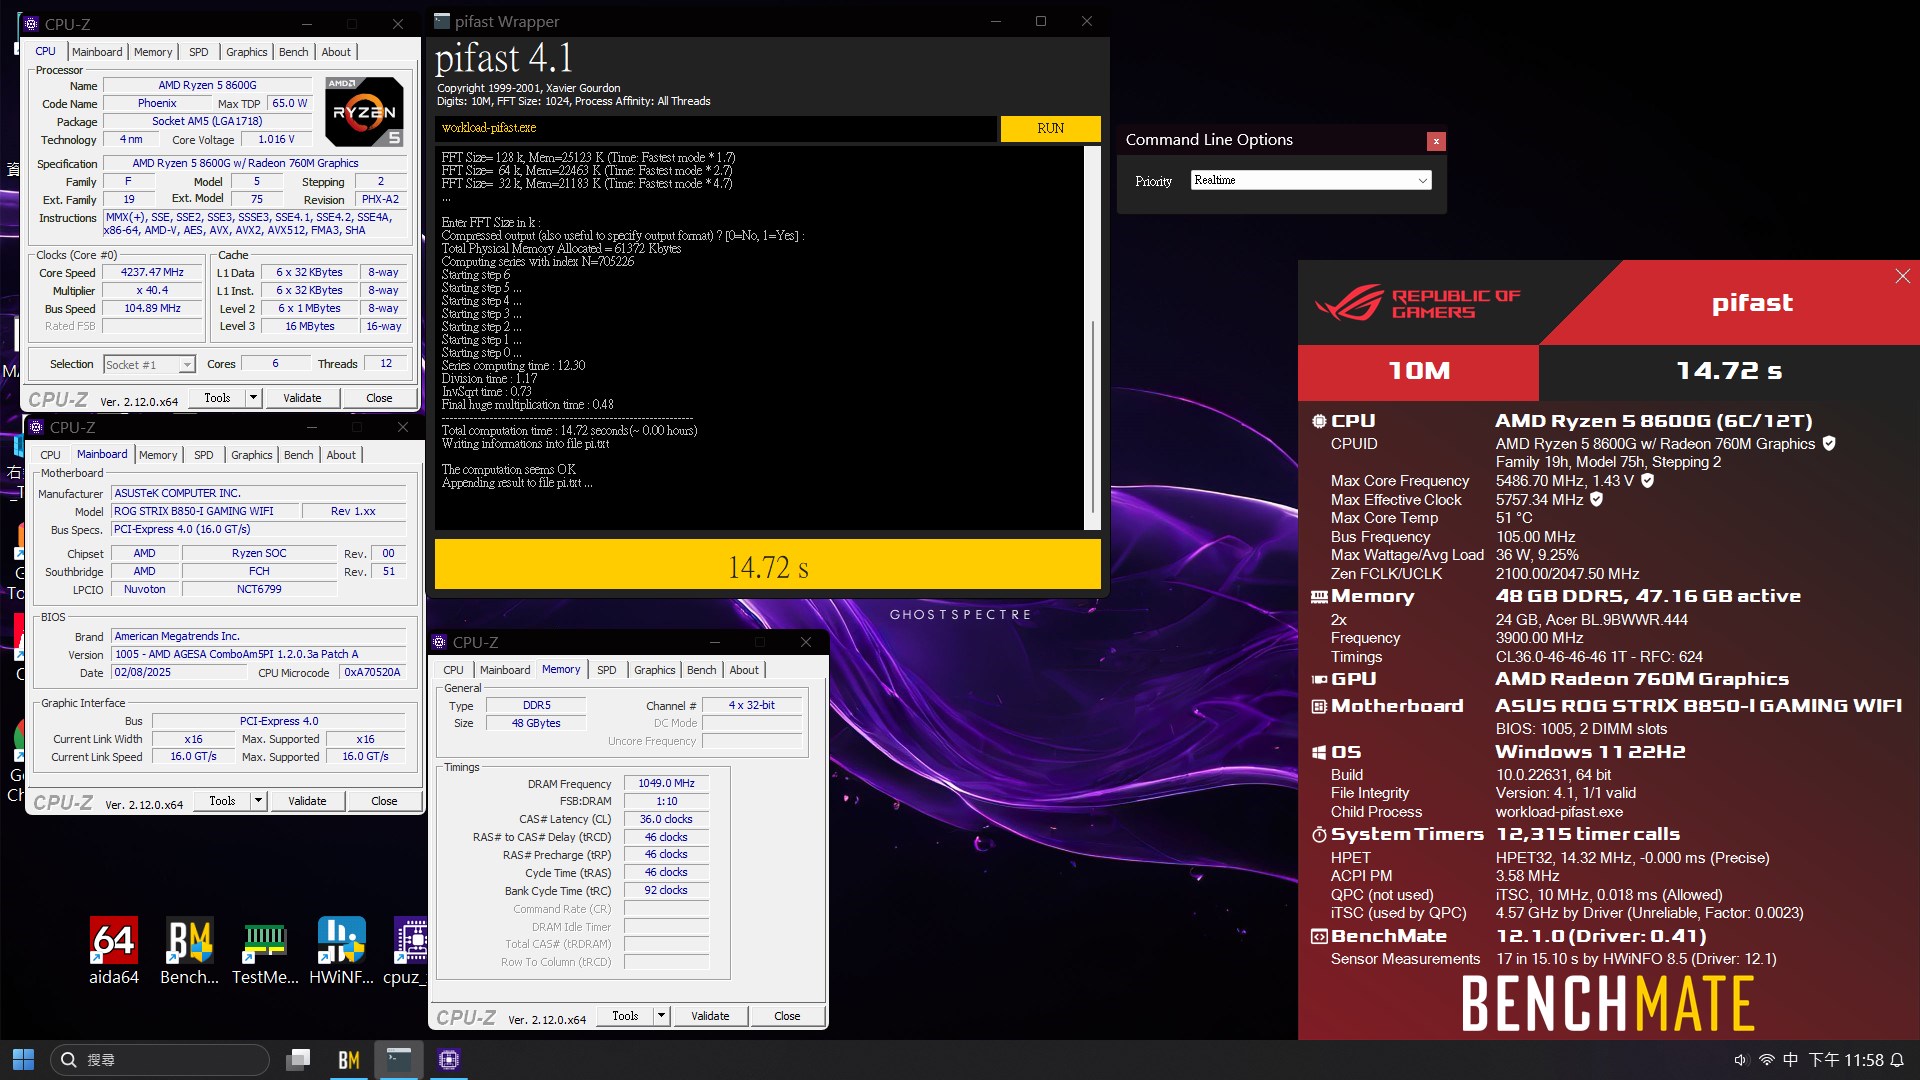Click the BENCHMATE logo text
The height and width of the screenshot is (1080, 1920).
1608,1004
